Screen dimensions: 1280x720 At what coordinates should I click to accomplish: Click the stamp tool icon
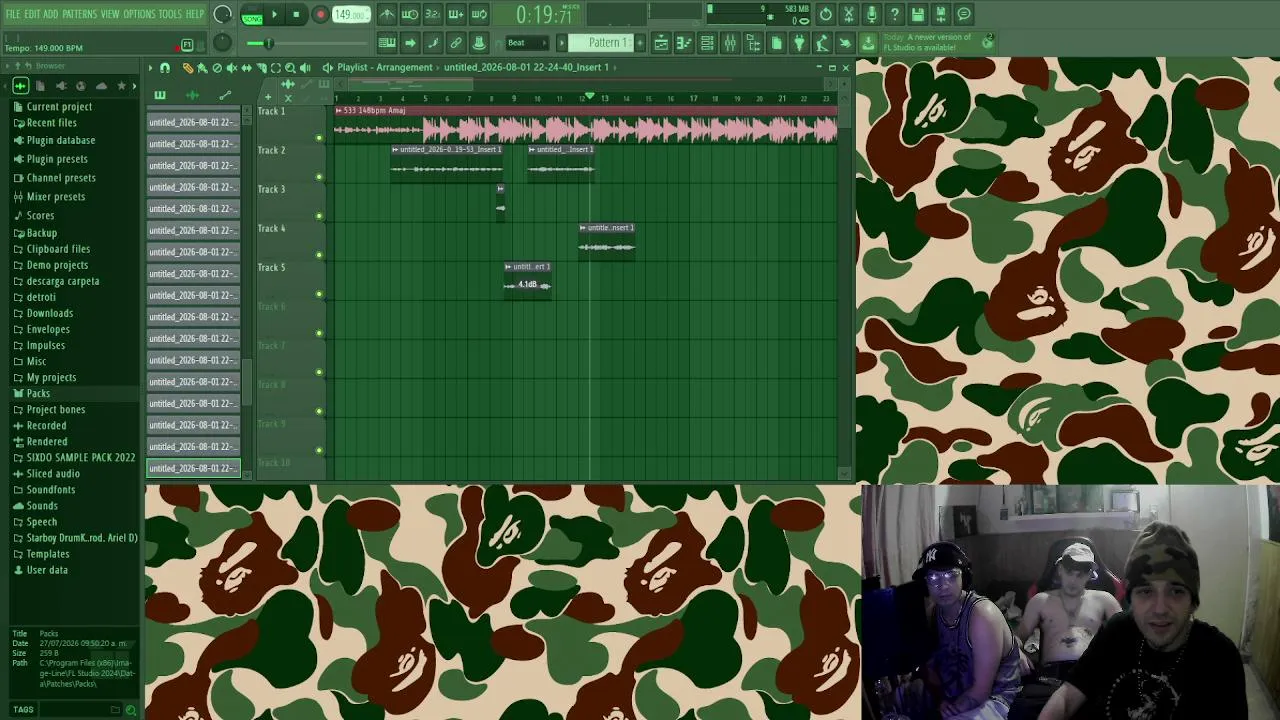coord(478,43)
